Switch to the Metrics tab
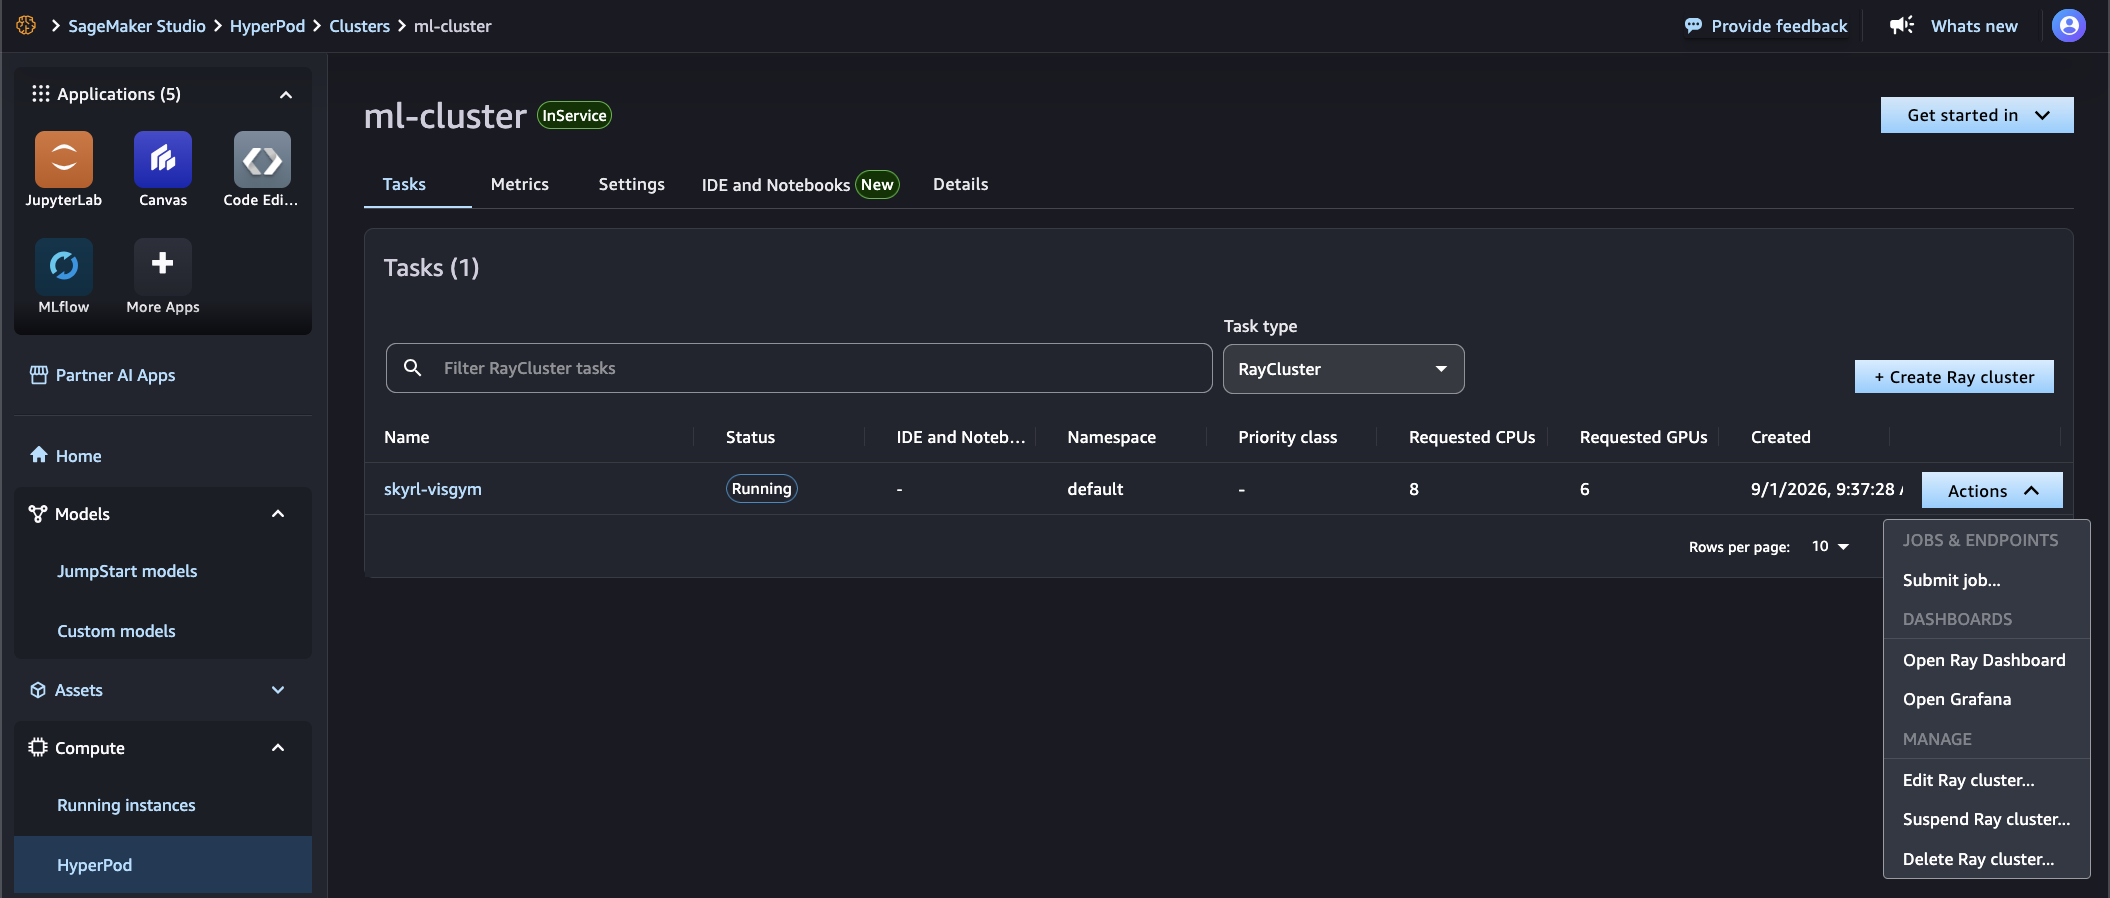This screenshot has height=898, width=2110. [520, 184]
